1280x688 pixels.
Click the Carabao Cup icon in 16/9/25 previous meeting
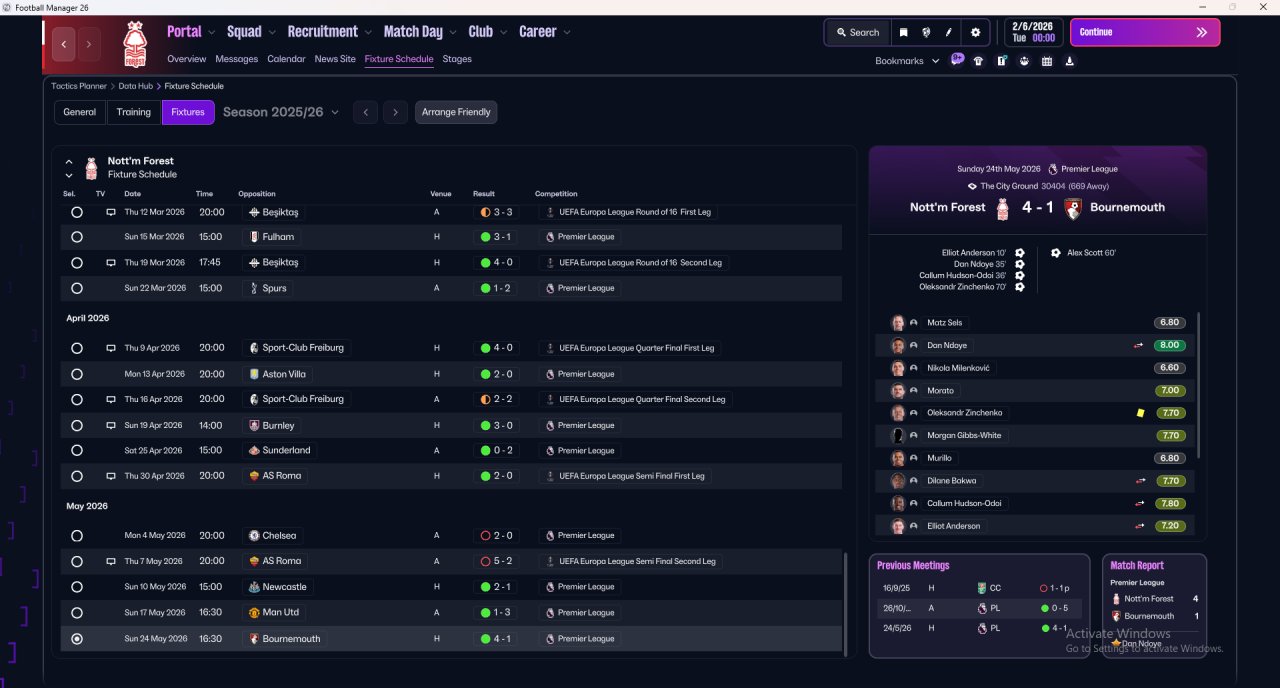click(982, 589)
